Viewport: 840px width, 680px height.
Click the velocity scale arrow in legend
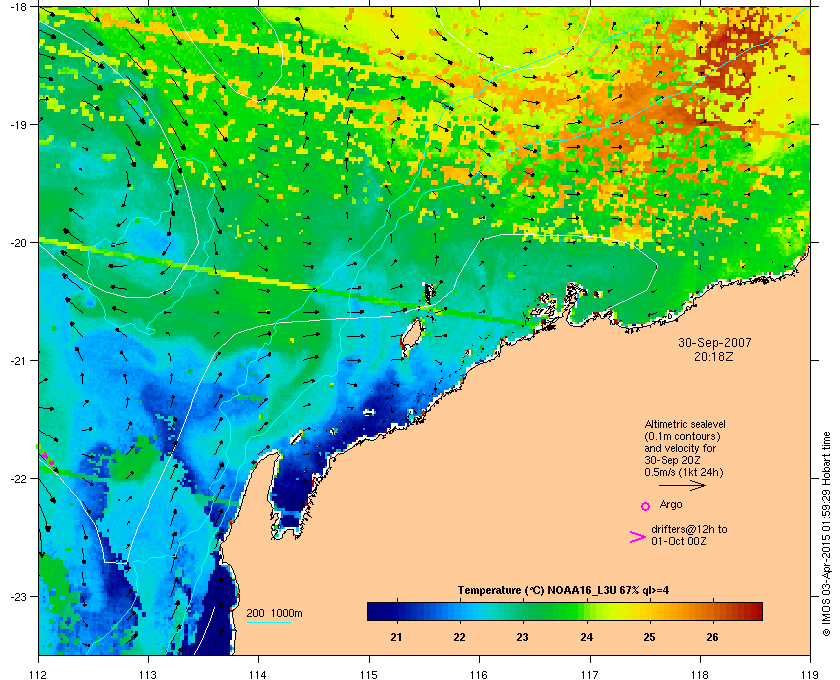click(682, 486)
